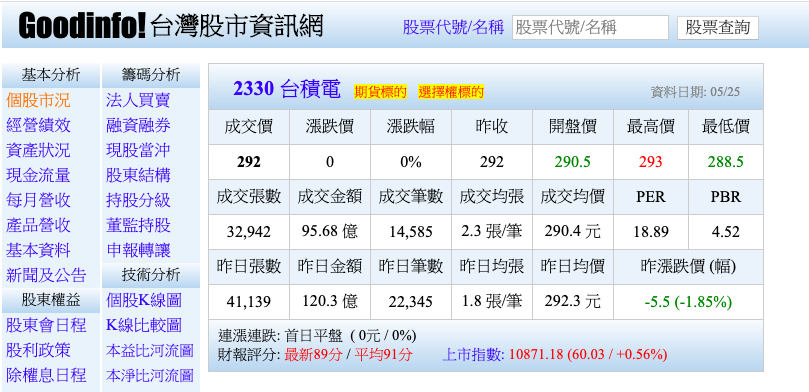The image size is (809, 392).
Task: Click the 2330 台積電 stock title
Action: (287, 90)
